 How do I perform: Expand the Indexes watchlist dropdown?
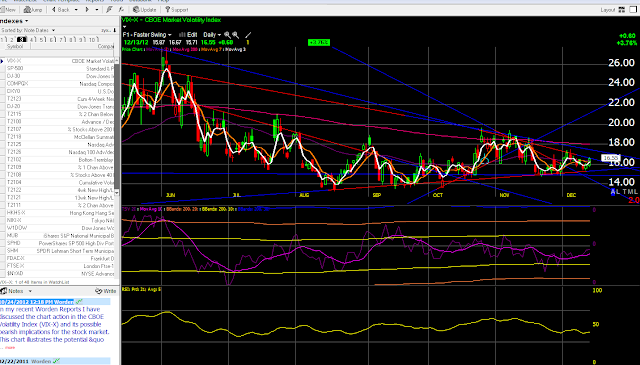click(27, 21)
